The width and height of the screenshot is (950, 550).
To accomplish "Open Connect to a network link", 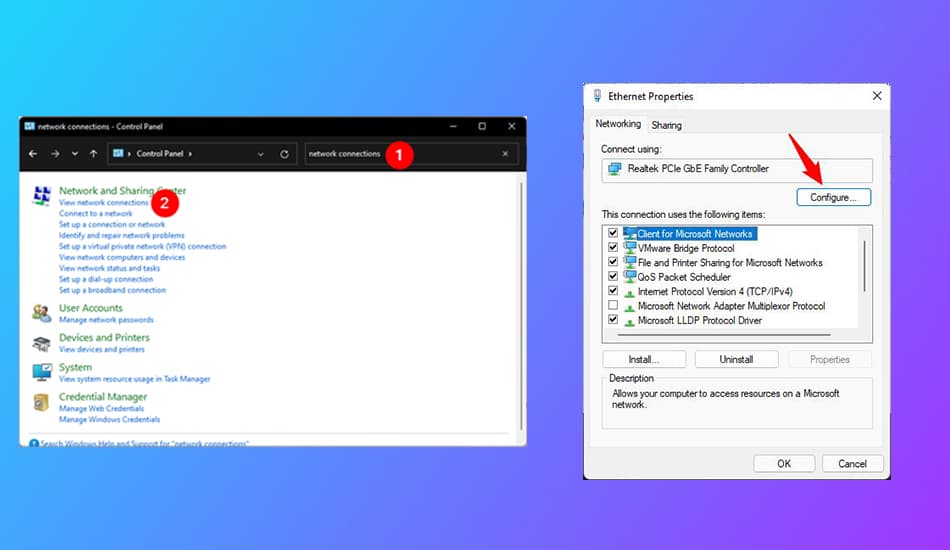I will 95,213.
